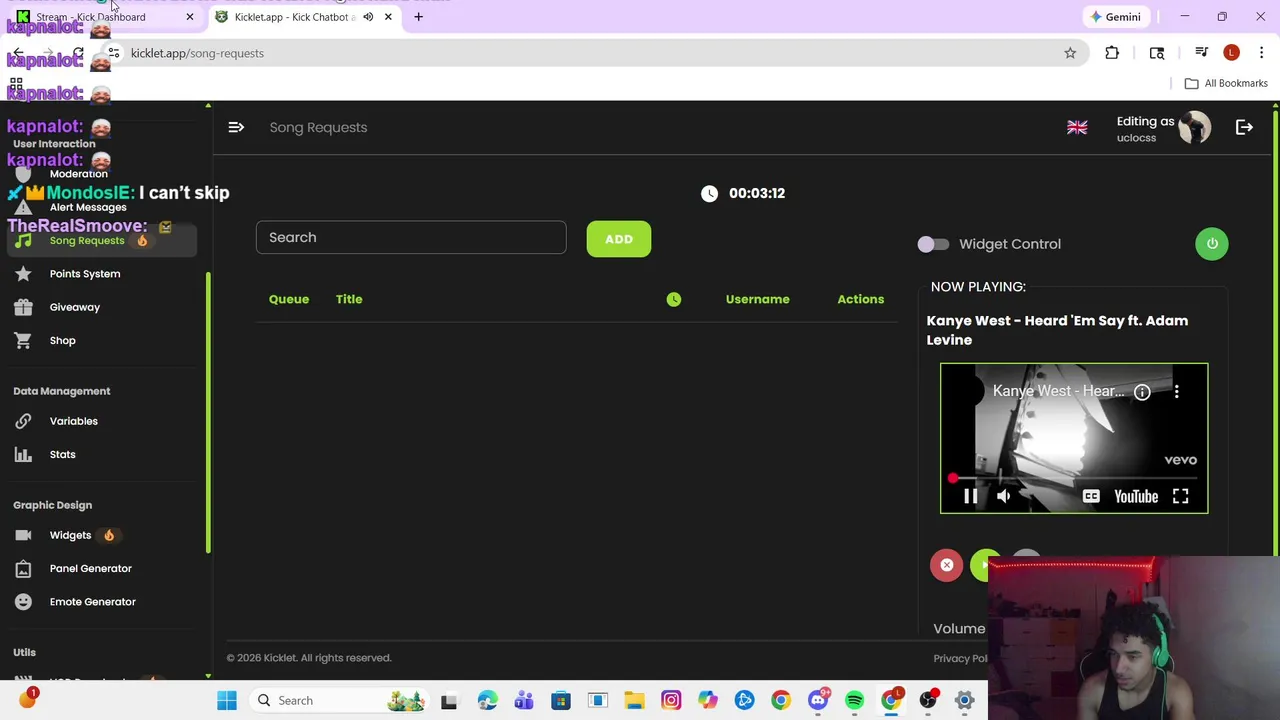Open a new browser tab with plus
This screenshot has height=720, width=1280.
click(418, 17)
